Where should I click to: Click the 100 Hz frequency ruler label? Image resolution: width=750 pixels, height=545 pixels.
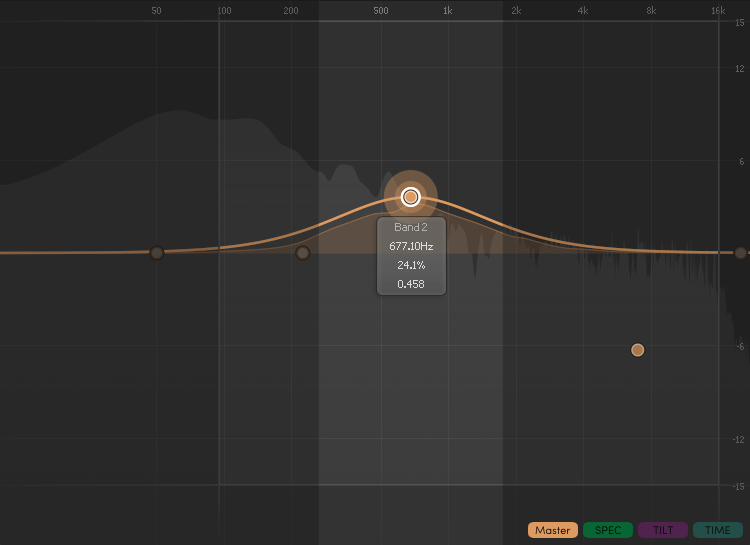click(x=224, y=10)
